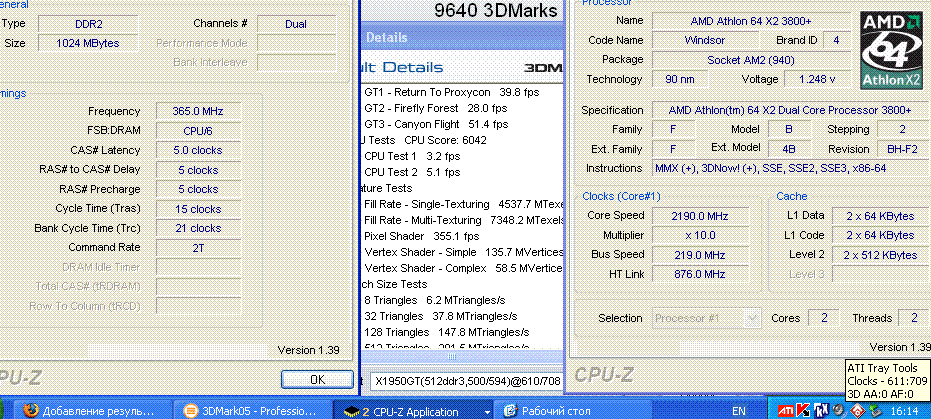The height and width of the screenshot is (419, 931).
Task: Click the 219.0 MHz bus speed field
Action: pyautogui.click(x=700, y=255)
